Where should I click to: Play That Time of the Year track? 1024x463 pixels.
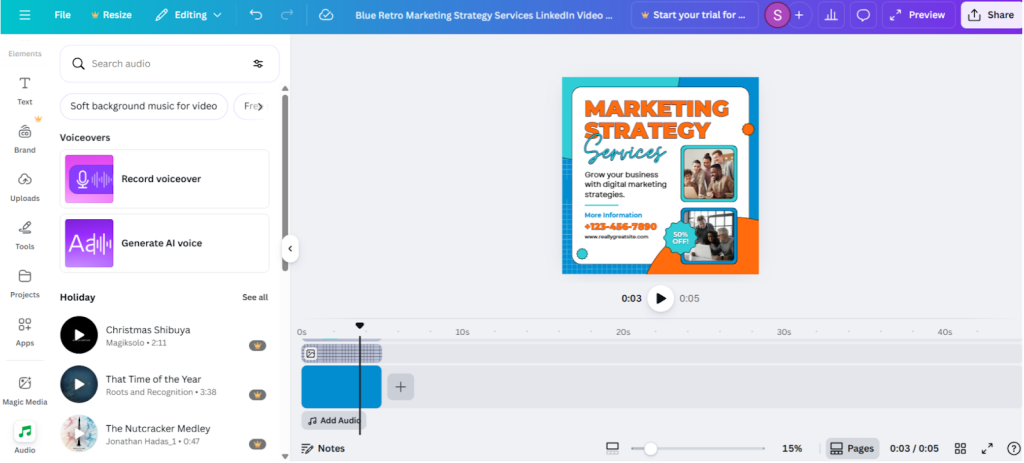79,384
